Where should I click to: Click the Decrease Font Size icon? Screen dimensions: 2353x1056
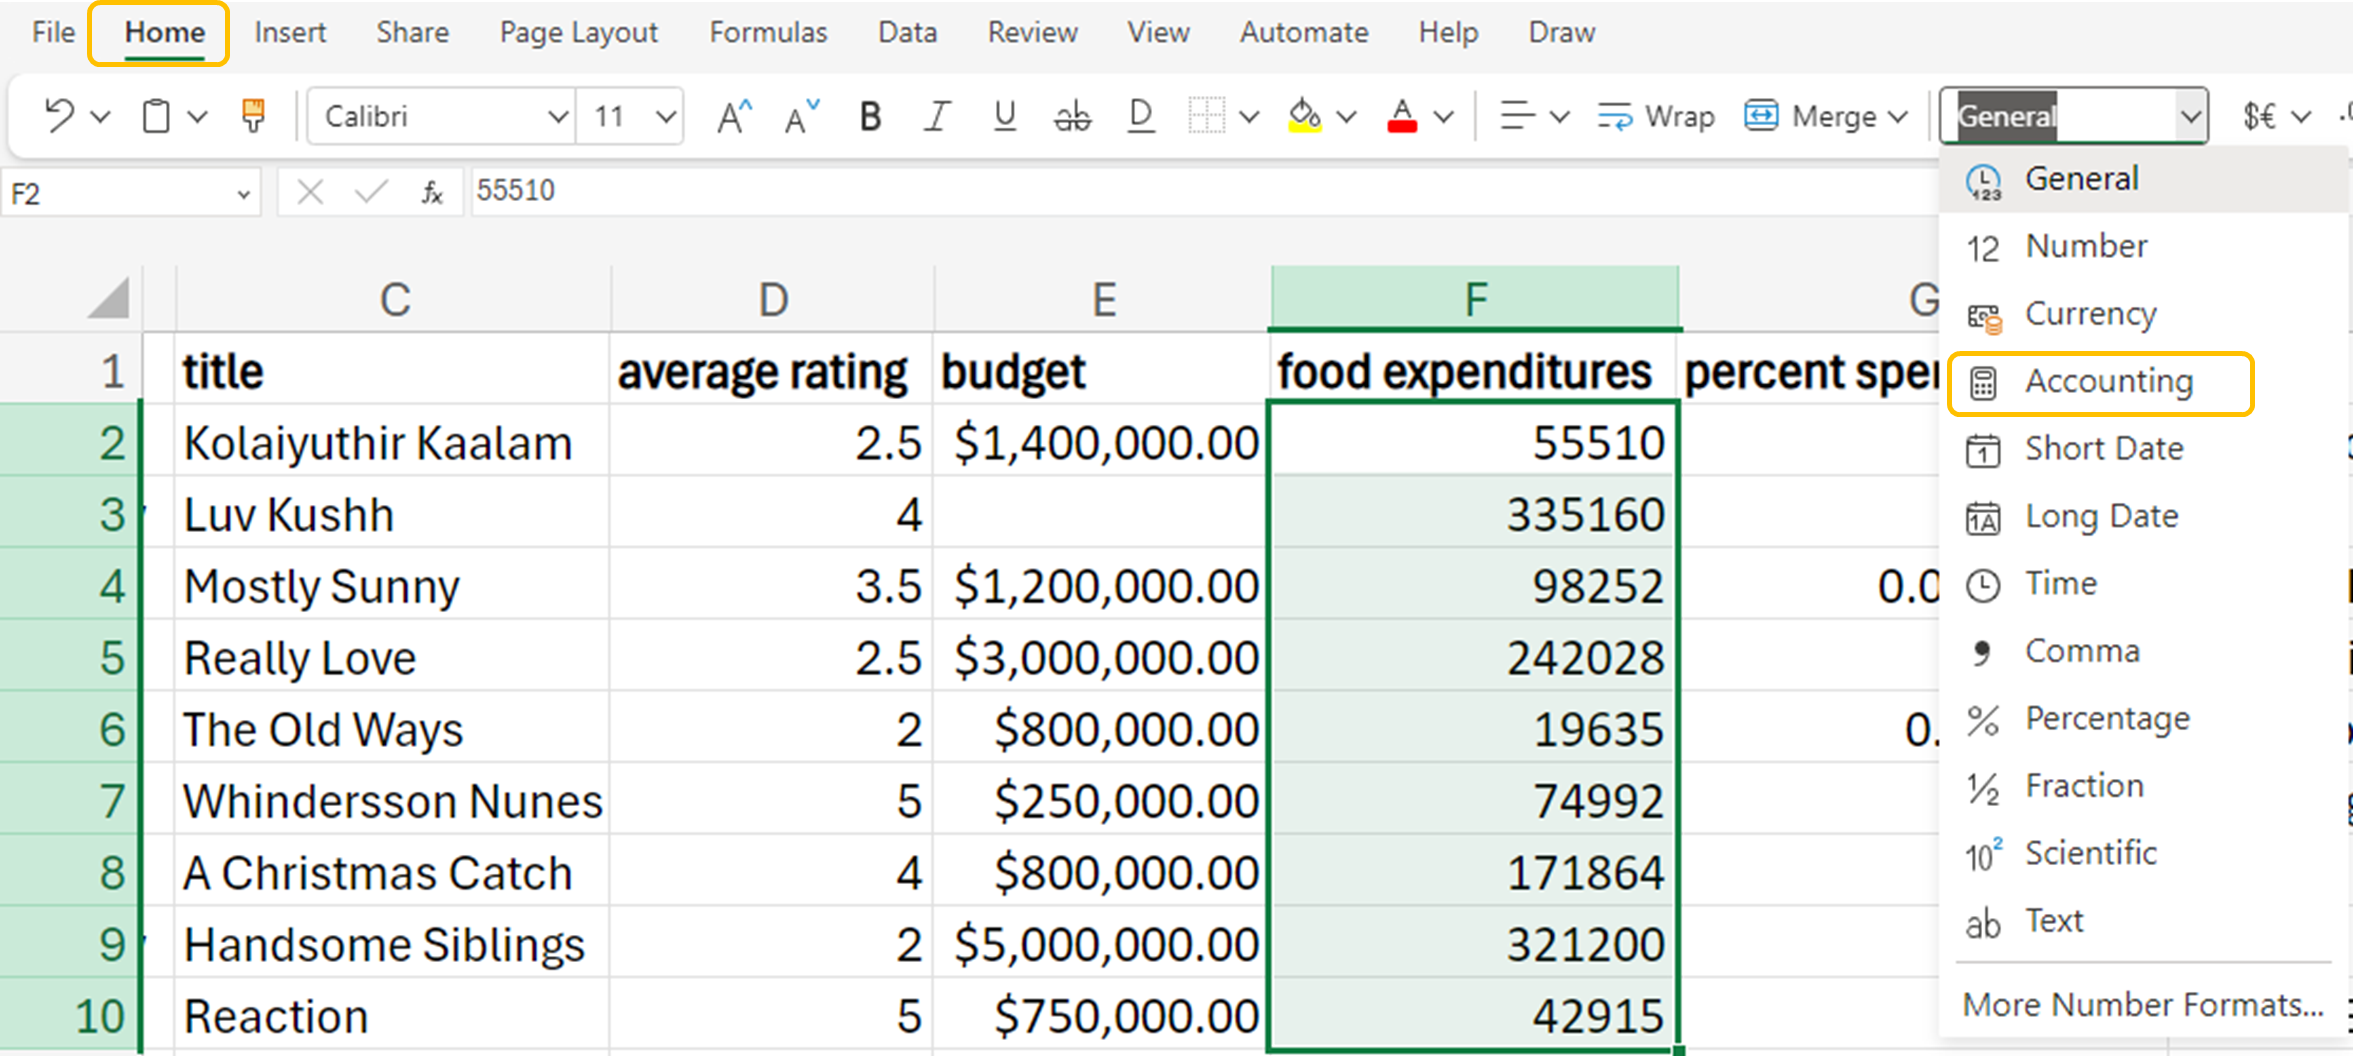coord(801,117)
